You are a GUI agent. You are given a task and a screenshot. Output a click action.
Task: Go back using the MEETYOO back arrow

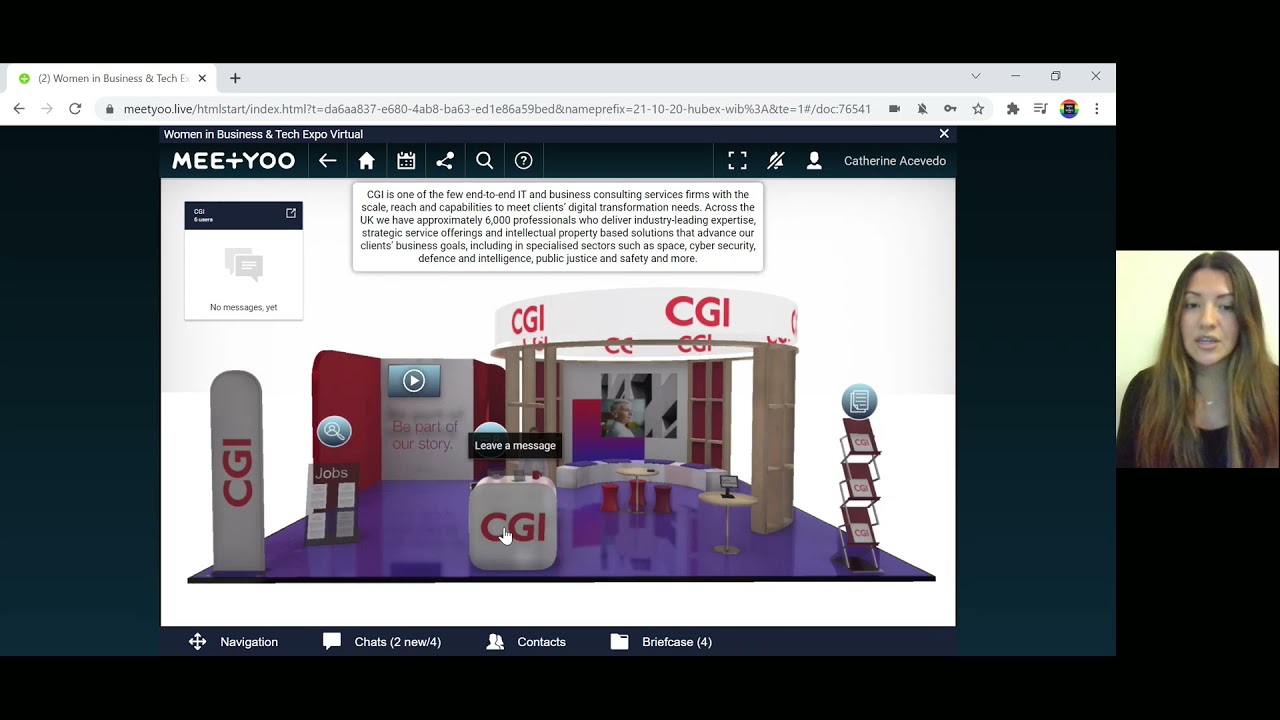(x=327, y=161)
